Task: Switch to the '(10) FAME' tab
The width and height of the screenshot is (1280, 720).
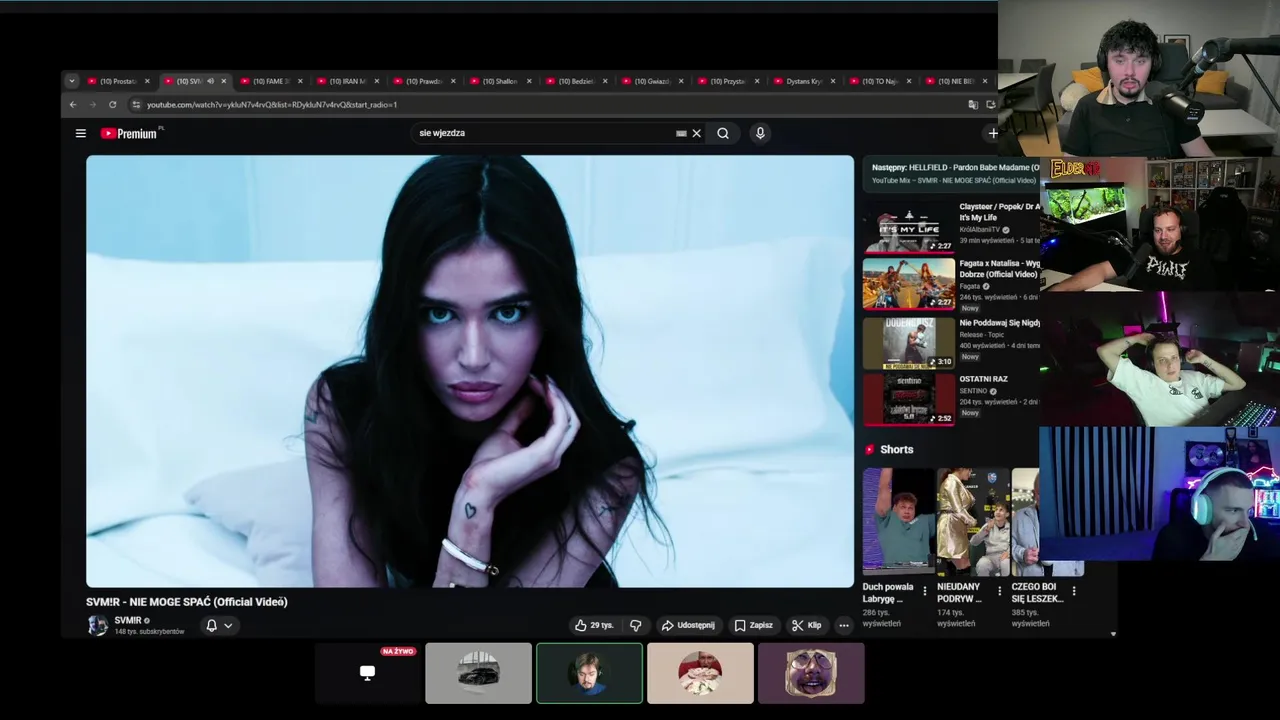Action: [270, 81]
